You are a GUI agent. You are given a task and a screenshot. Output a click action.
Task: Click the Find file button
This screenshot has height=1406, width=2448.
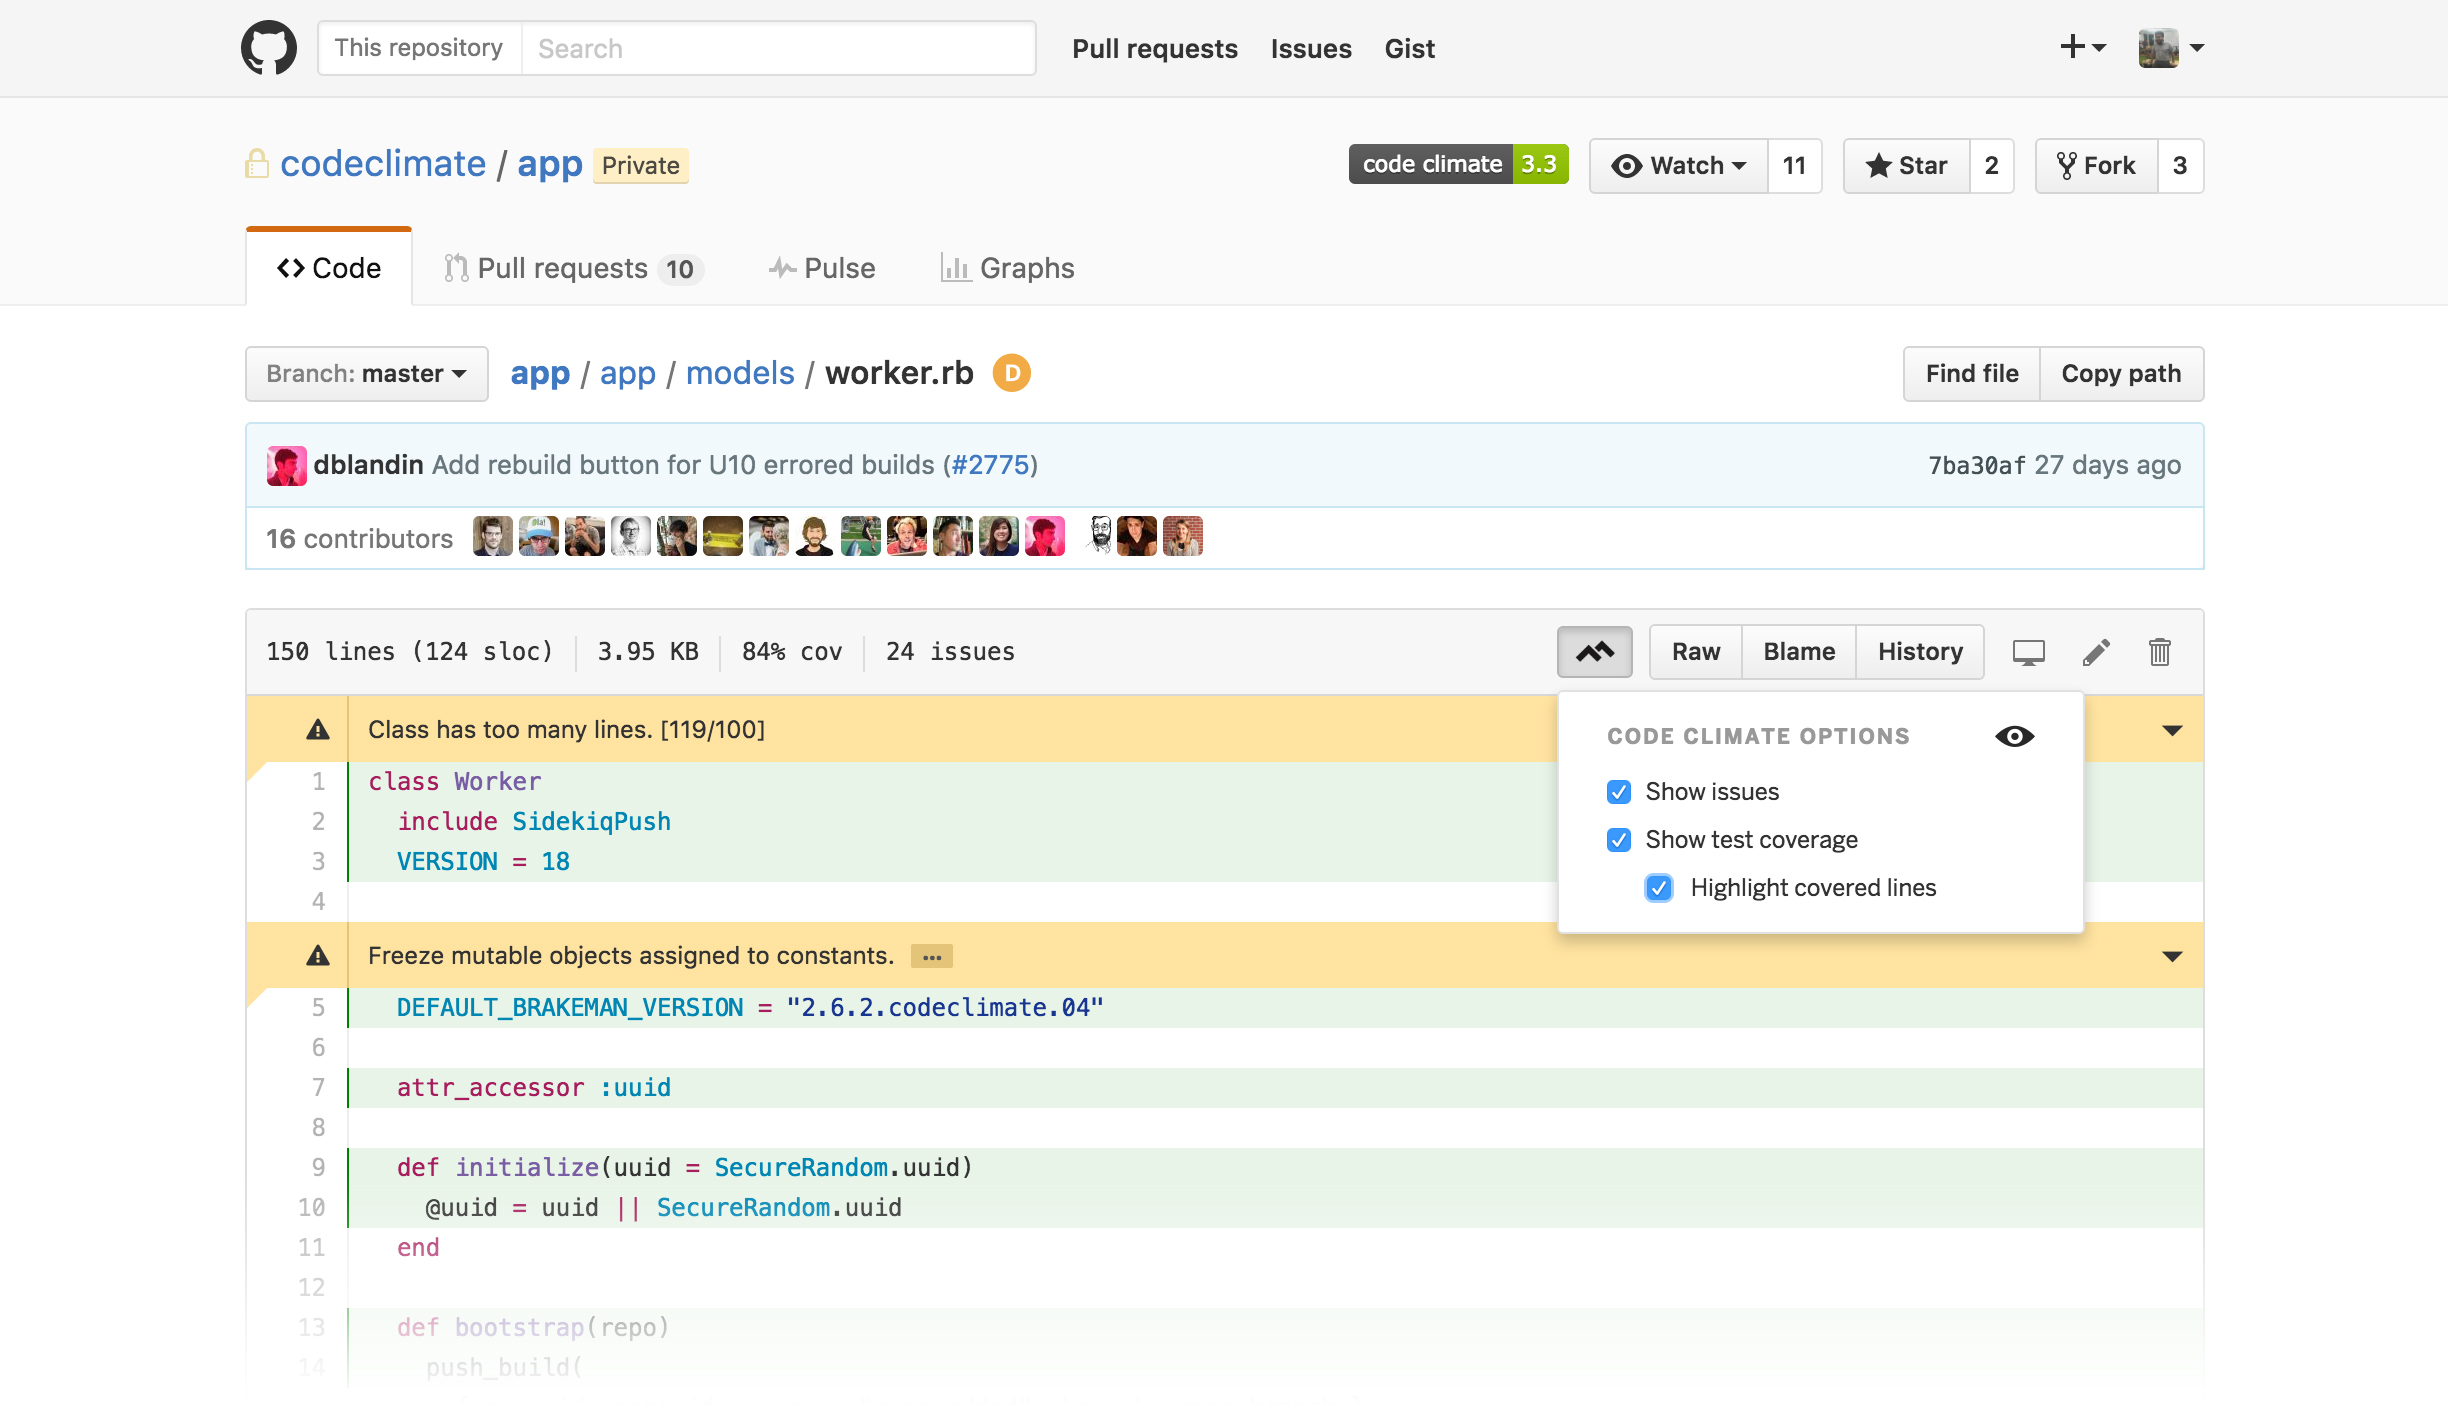[1972, 374]
